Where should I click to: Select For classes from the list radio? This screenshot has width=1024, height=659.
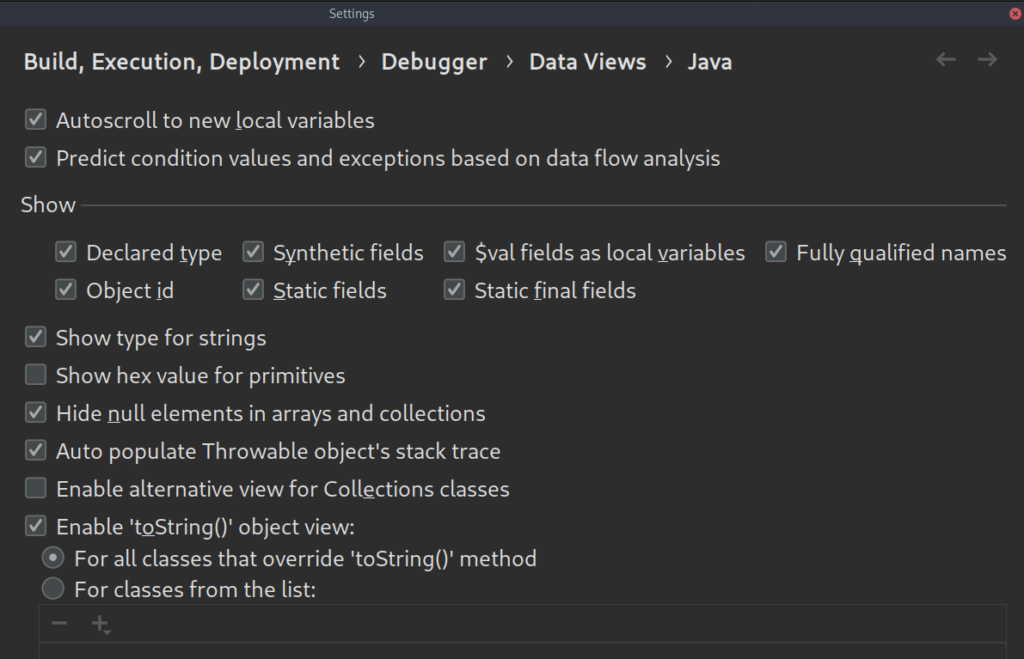[x=53, y=589]
